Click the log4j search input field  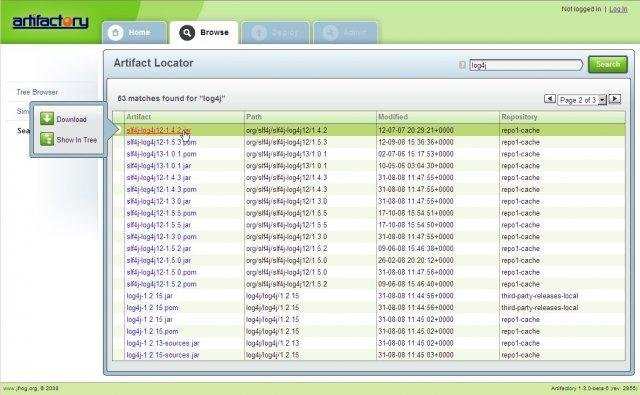coord(526,65)
